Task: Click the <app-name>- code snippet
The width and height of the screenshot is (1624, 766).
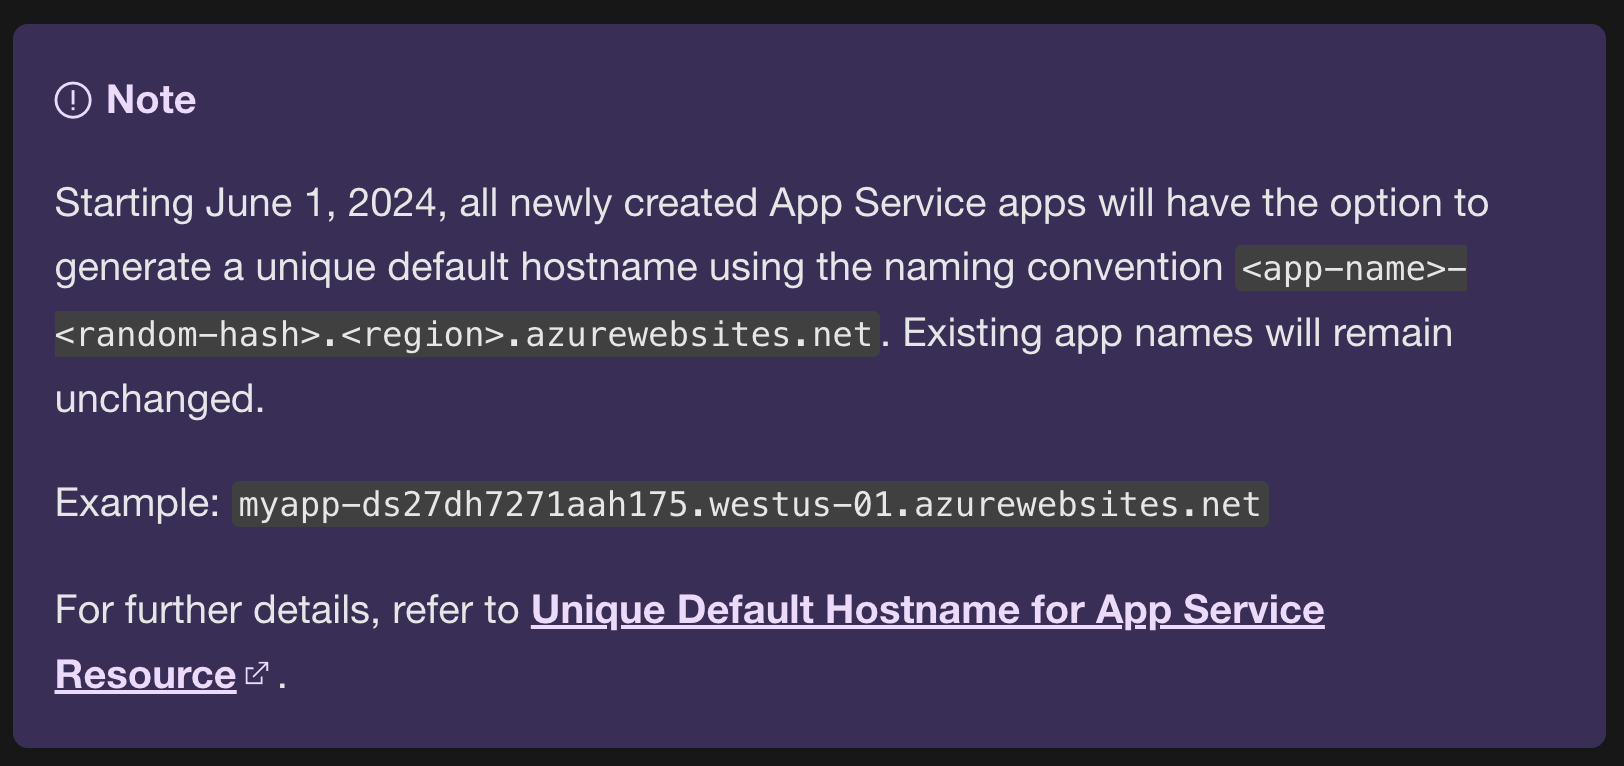Action: 1351,268
